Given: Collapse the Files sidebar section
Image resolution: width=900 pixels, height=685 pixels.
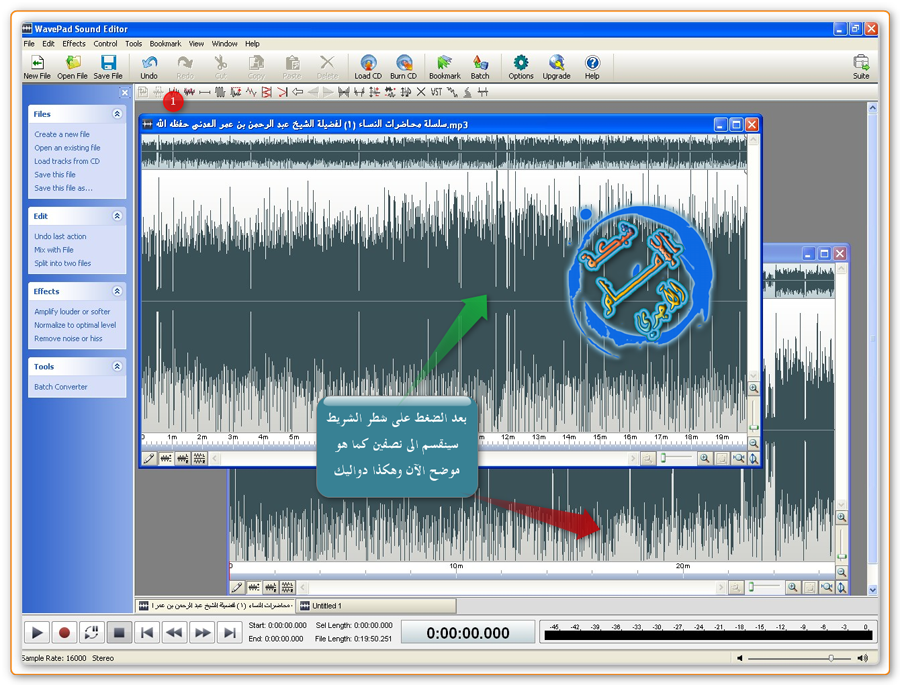Looking at the screenshot, I should click(x=117, y=114).
